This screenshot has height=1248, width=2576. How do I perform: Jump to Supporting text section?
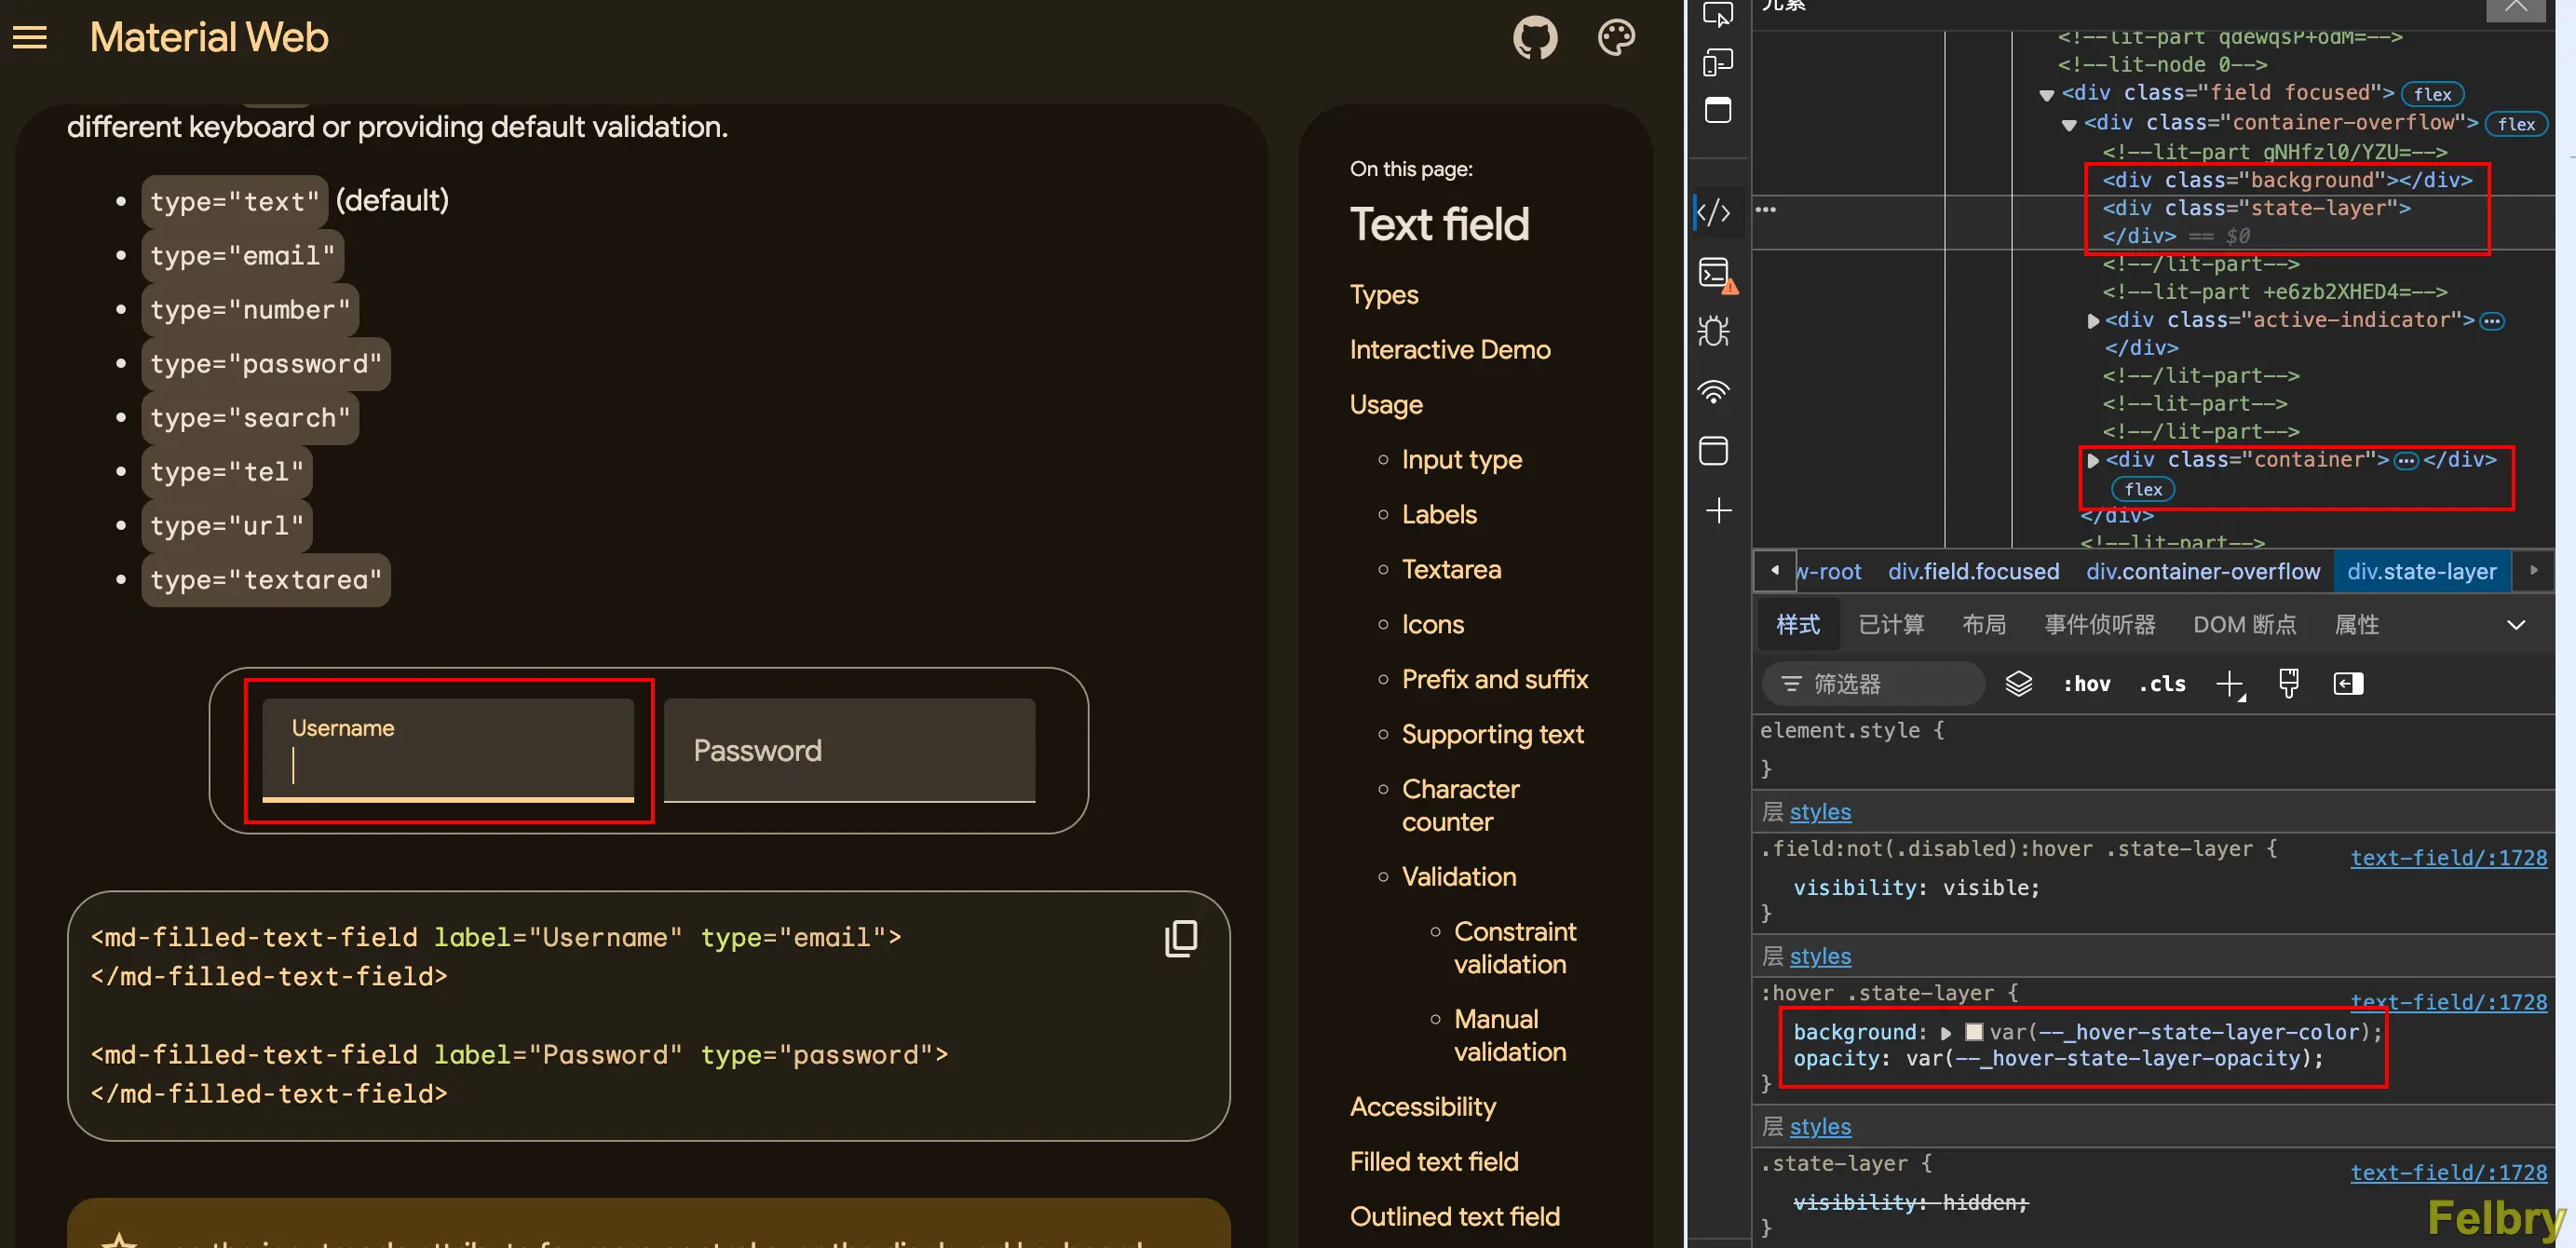click(x=1492, y=735)
